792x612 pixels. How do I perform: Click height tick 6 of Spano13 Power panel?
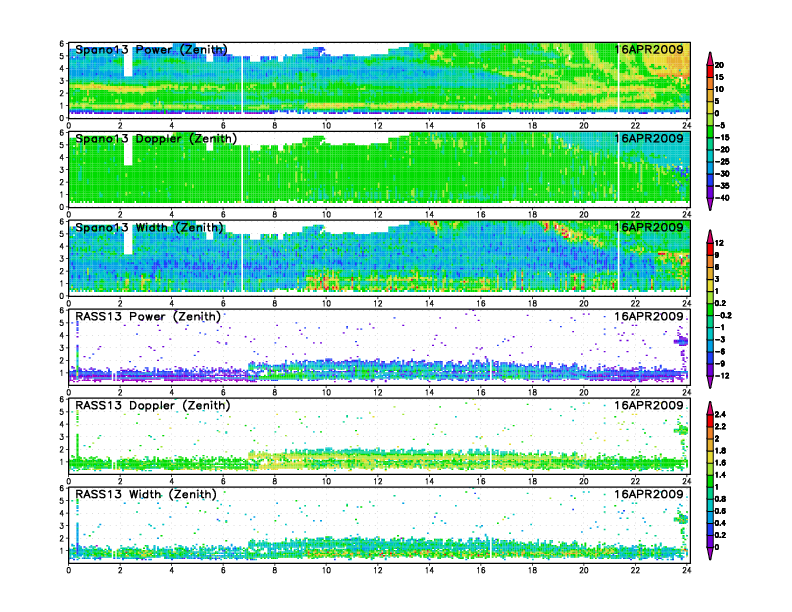pos(62,44)
